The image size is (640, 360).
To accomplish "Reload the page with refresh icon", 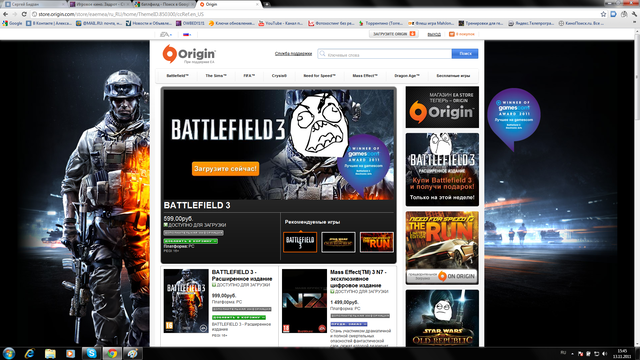I will click(x=24, y=14).
